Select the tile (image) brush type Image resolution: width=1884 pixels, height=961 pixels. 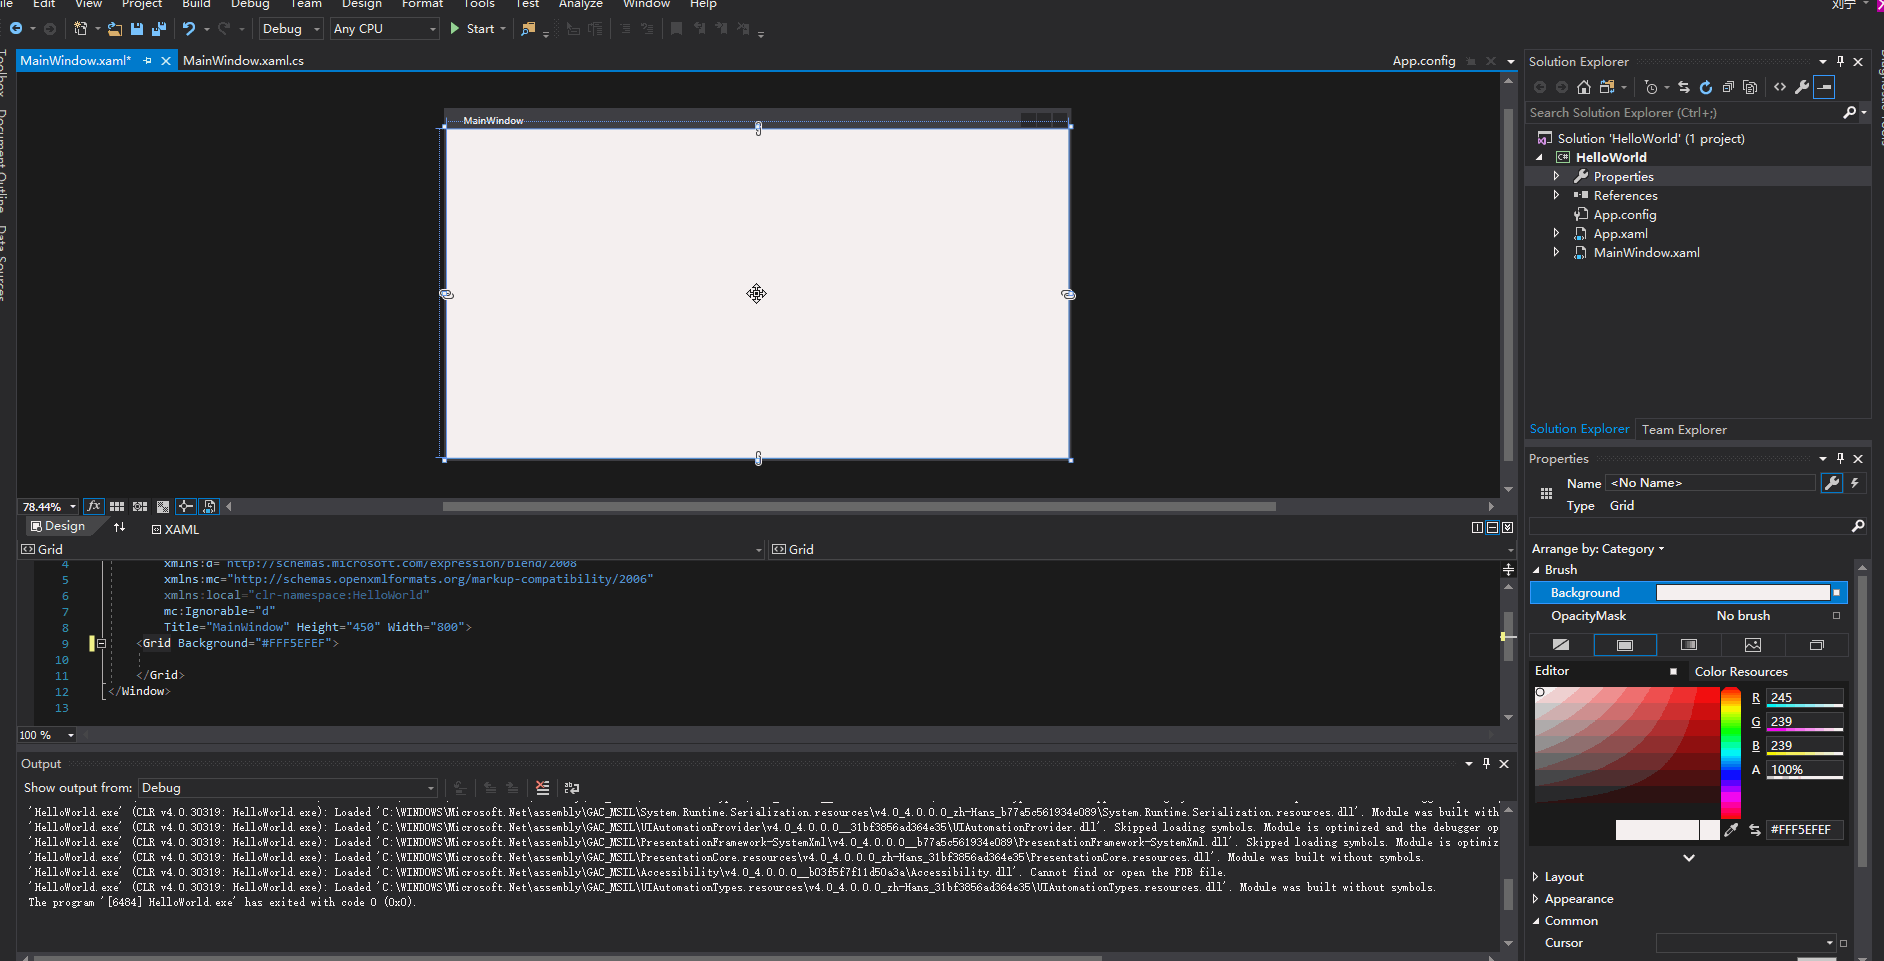(1753, 645)
